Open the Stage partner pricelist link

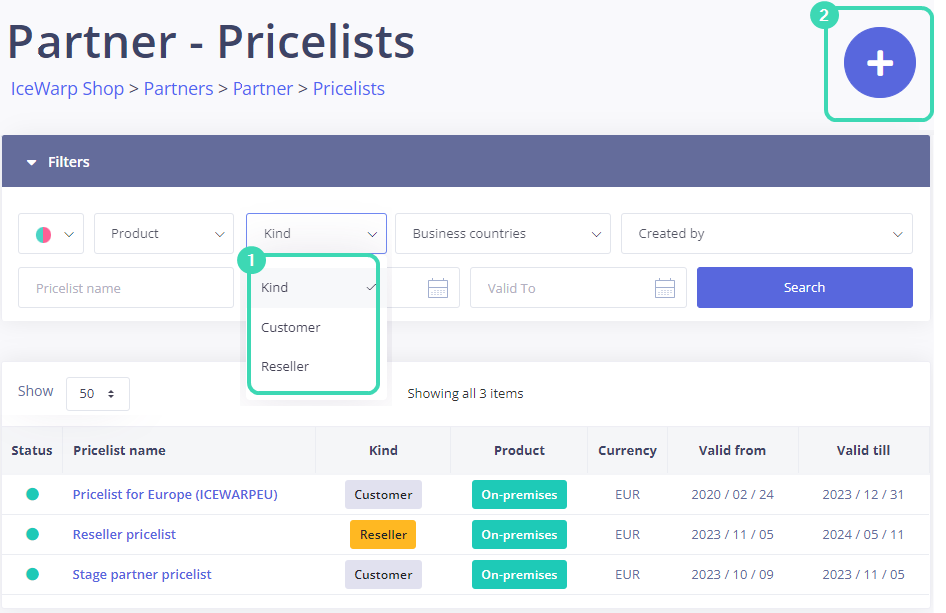tap(142, 574)
